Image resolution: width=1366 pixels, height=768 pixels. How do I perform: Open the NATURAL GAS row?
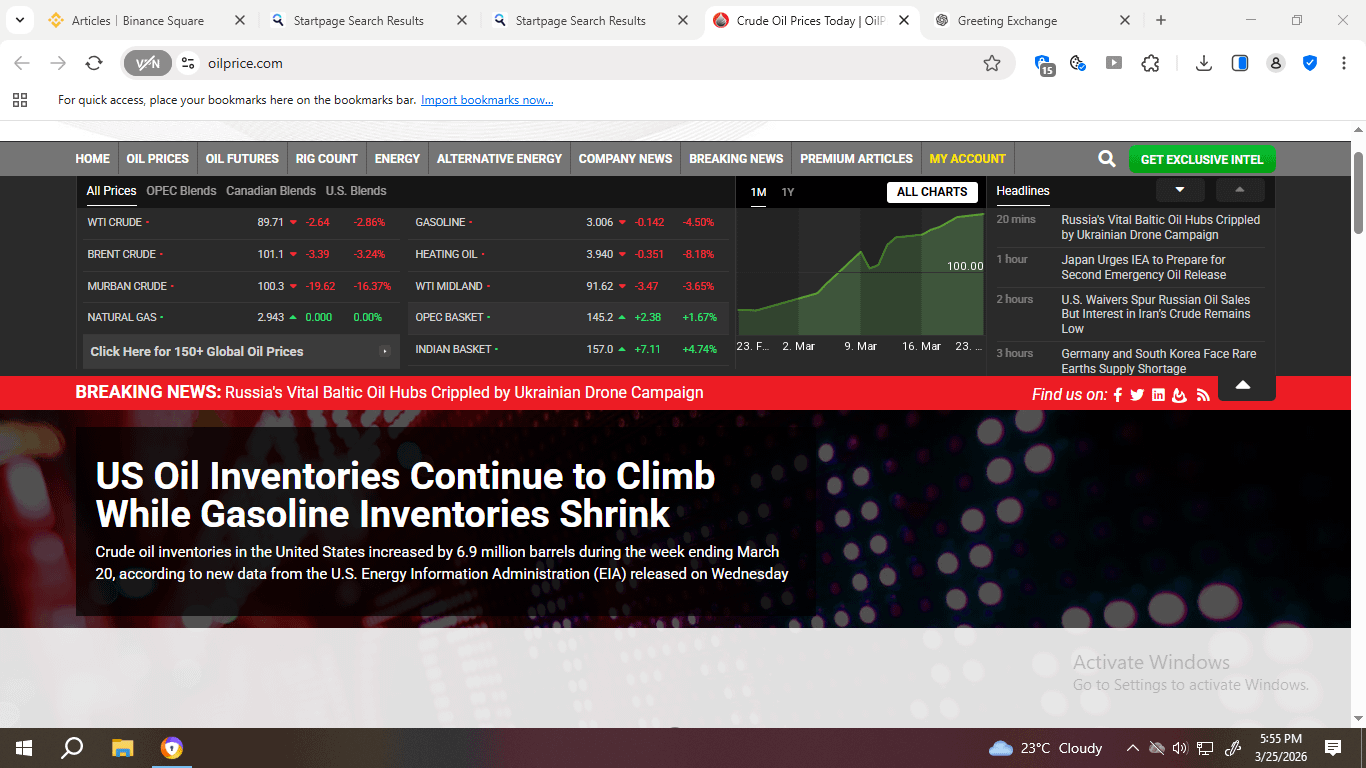pyautogui.click(x=242, y=317)
